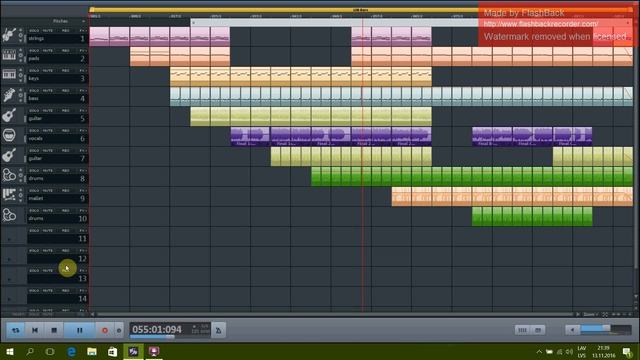Mute the keys track
The height and width of the screenshot is (360, 640).
coord(48,71)
